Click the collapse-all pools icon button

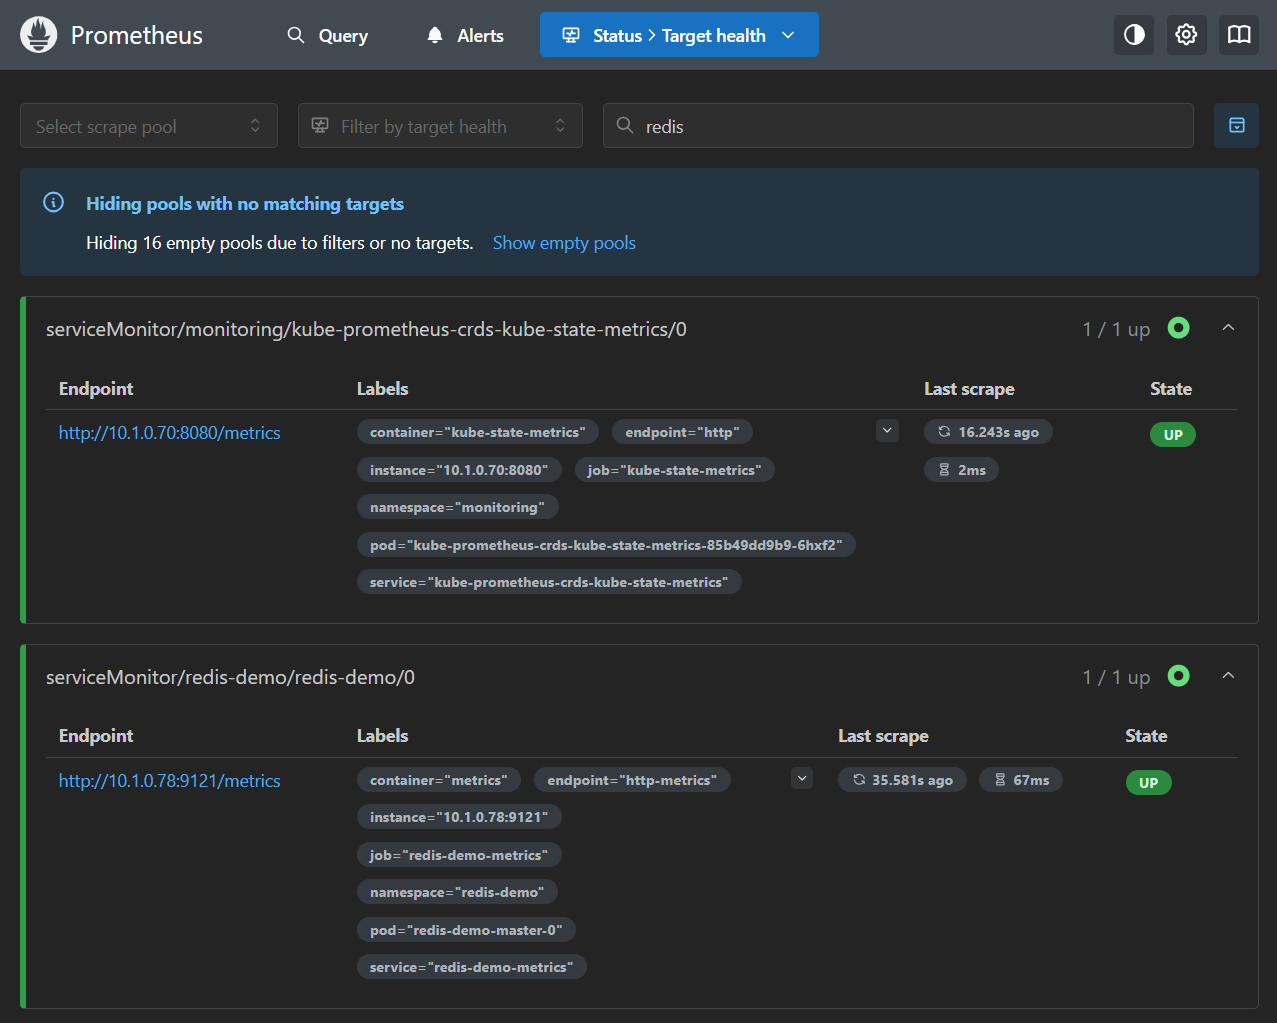[x=1236, y=126]
